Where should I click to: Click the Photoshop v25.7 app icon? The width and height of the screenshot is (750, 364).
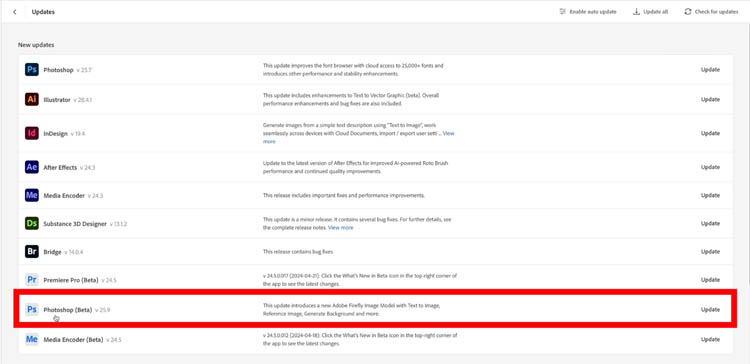coord(32,70)
